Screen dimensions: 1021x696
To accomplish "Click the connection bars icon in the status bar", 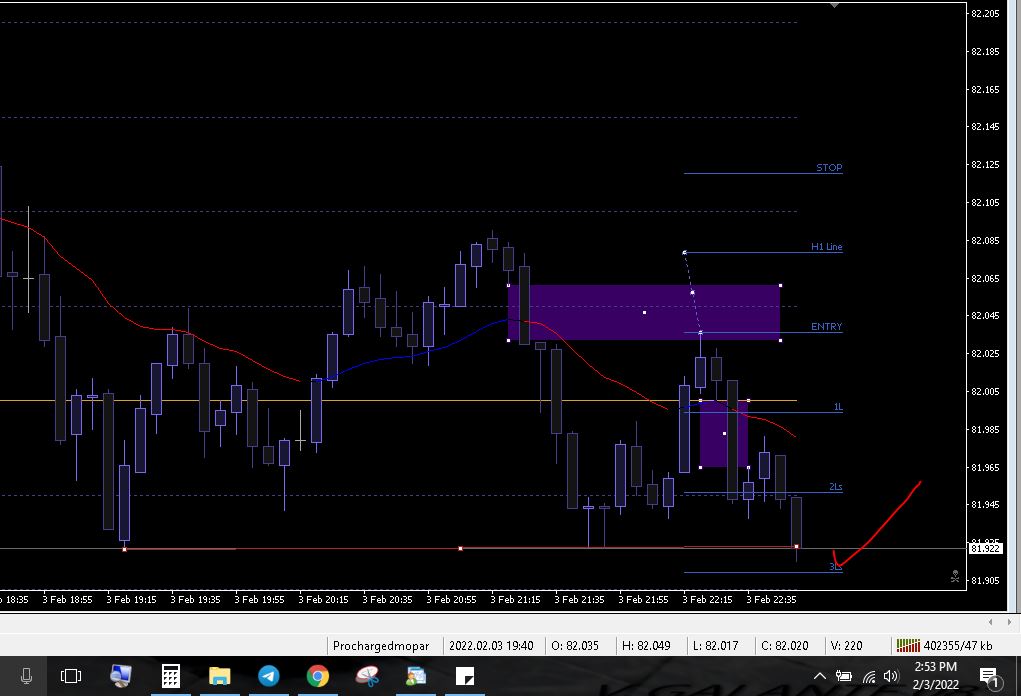I will point(908,645).
